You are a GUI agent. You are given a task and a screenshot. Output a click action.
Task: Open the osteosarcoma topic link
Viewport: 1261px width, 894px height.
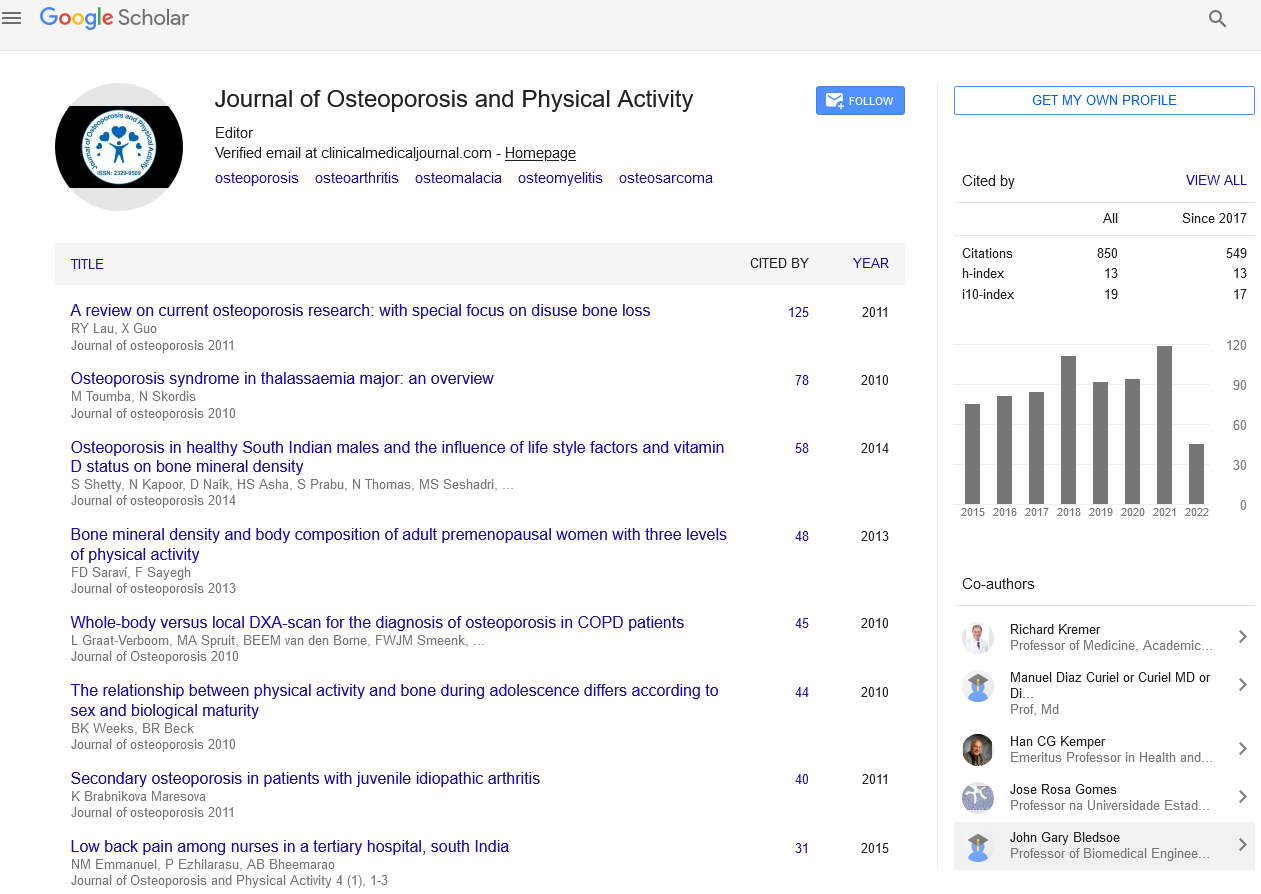click(x=665, y=178)
